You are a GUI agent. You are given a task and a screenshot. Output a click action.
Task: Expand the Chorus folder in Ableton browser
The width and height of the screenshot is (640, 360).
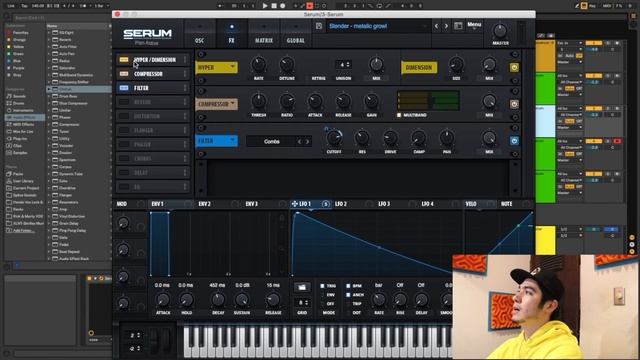click(x=49, y=89)
